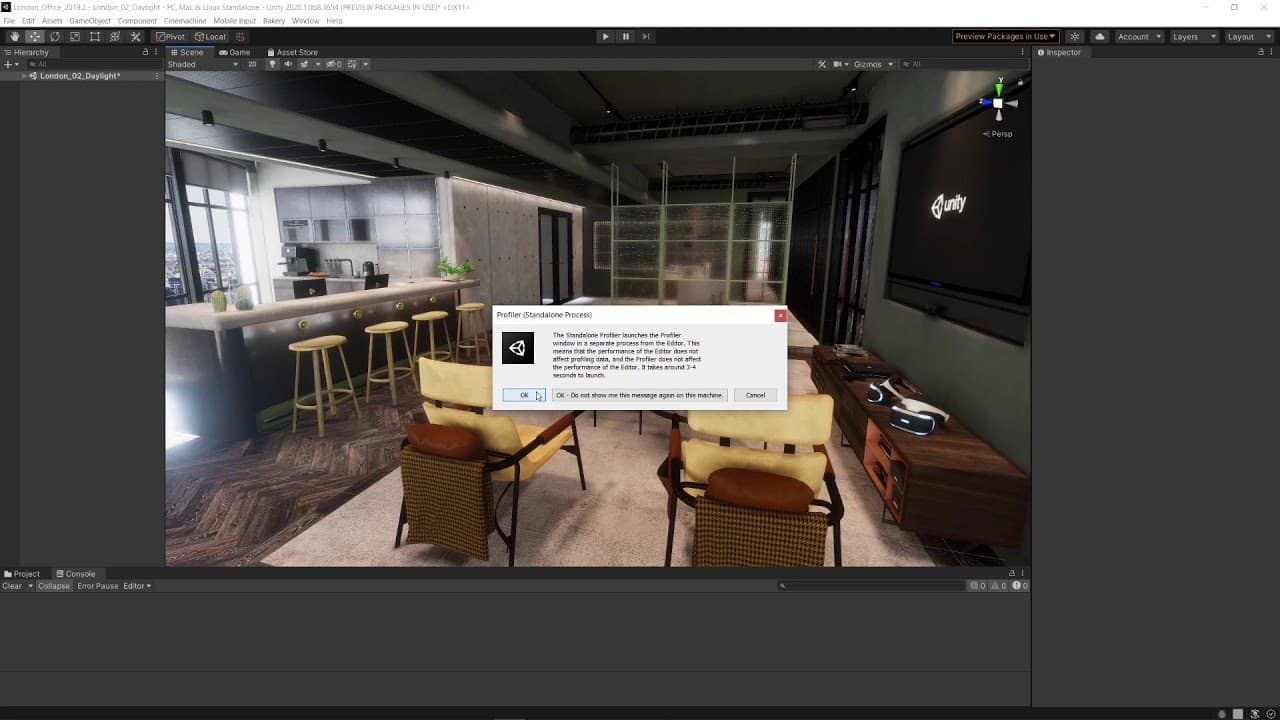Select the Scale tool

pyautogui.click(x=74, y=37)
